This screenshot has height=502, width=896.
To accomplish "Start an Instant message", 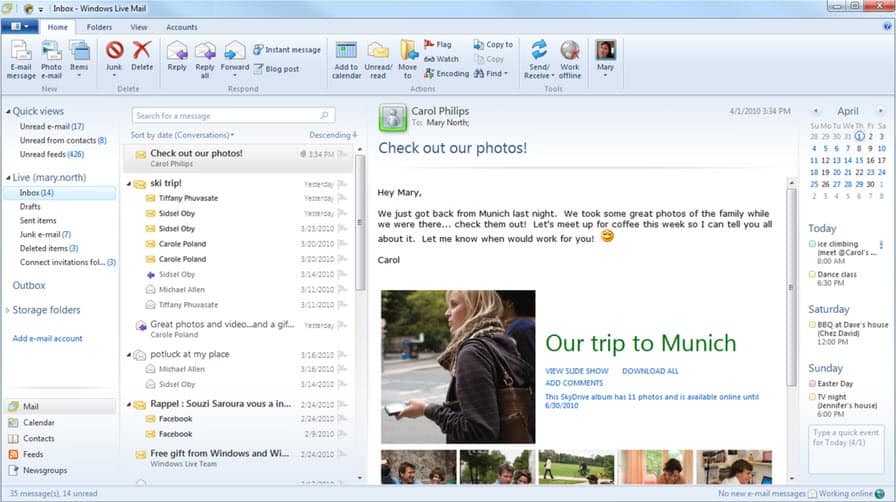I will click(287, 50).
